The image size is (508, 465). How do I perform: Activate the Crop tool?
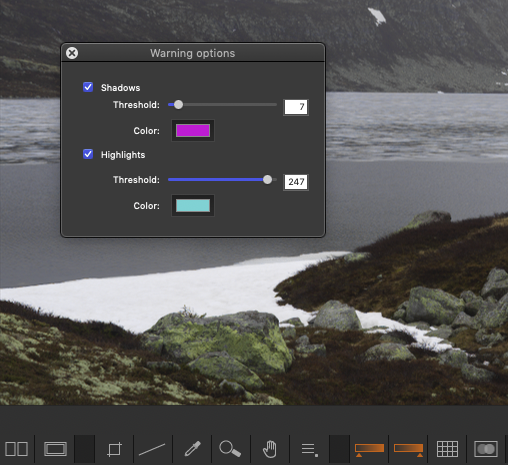114,449
